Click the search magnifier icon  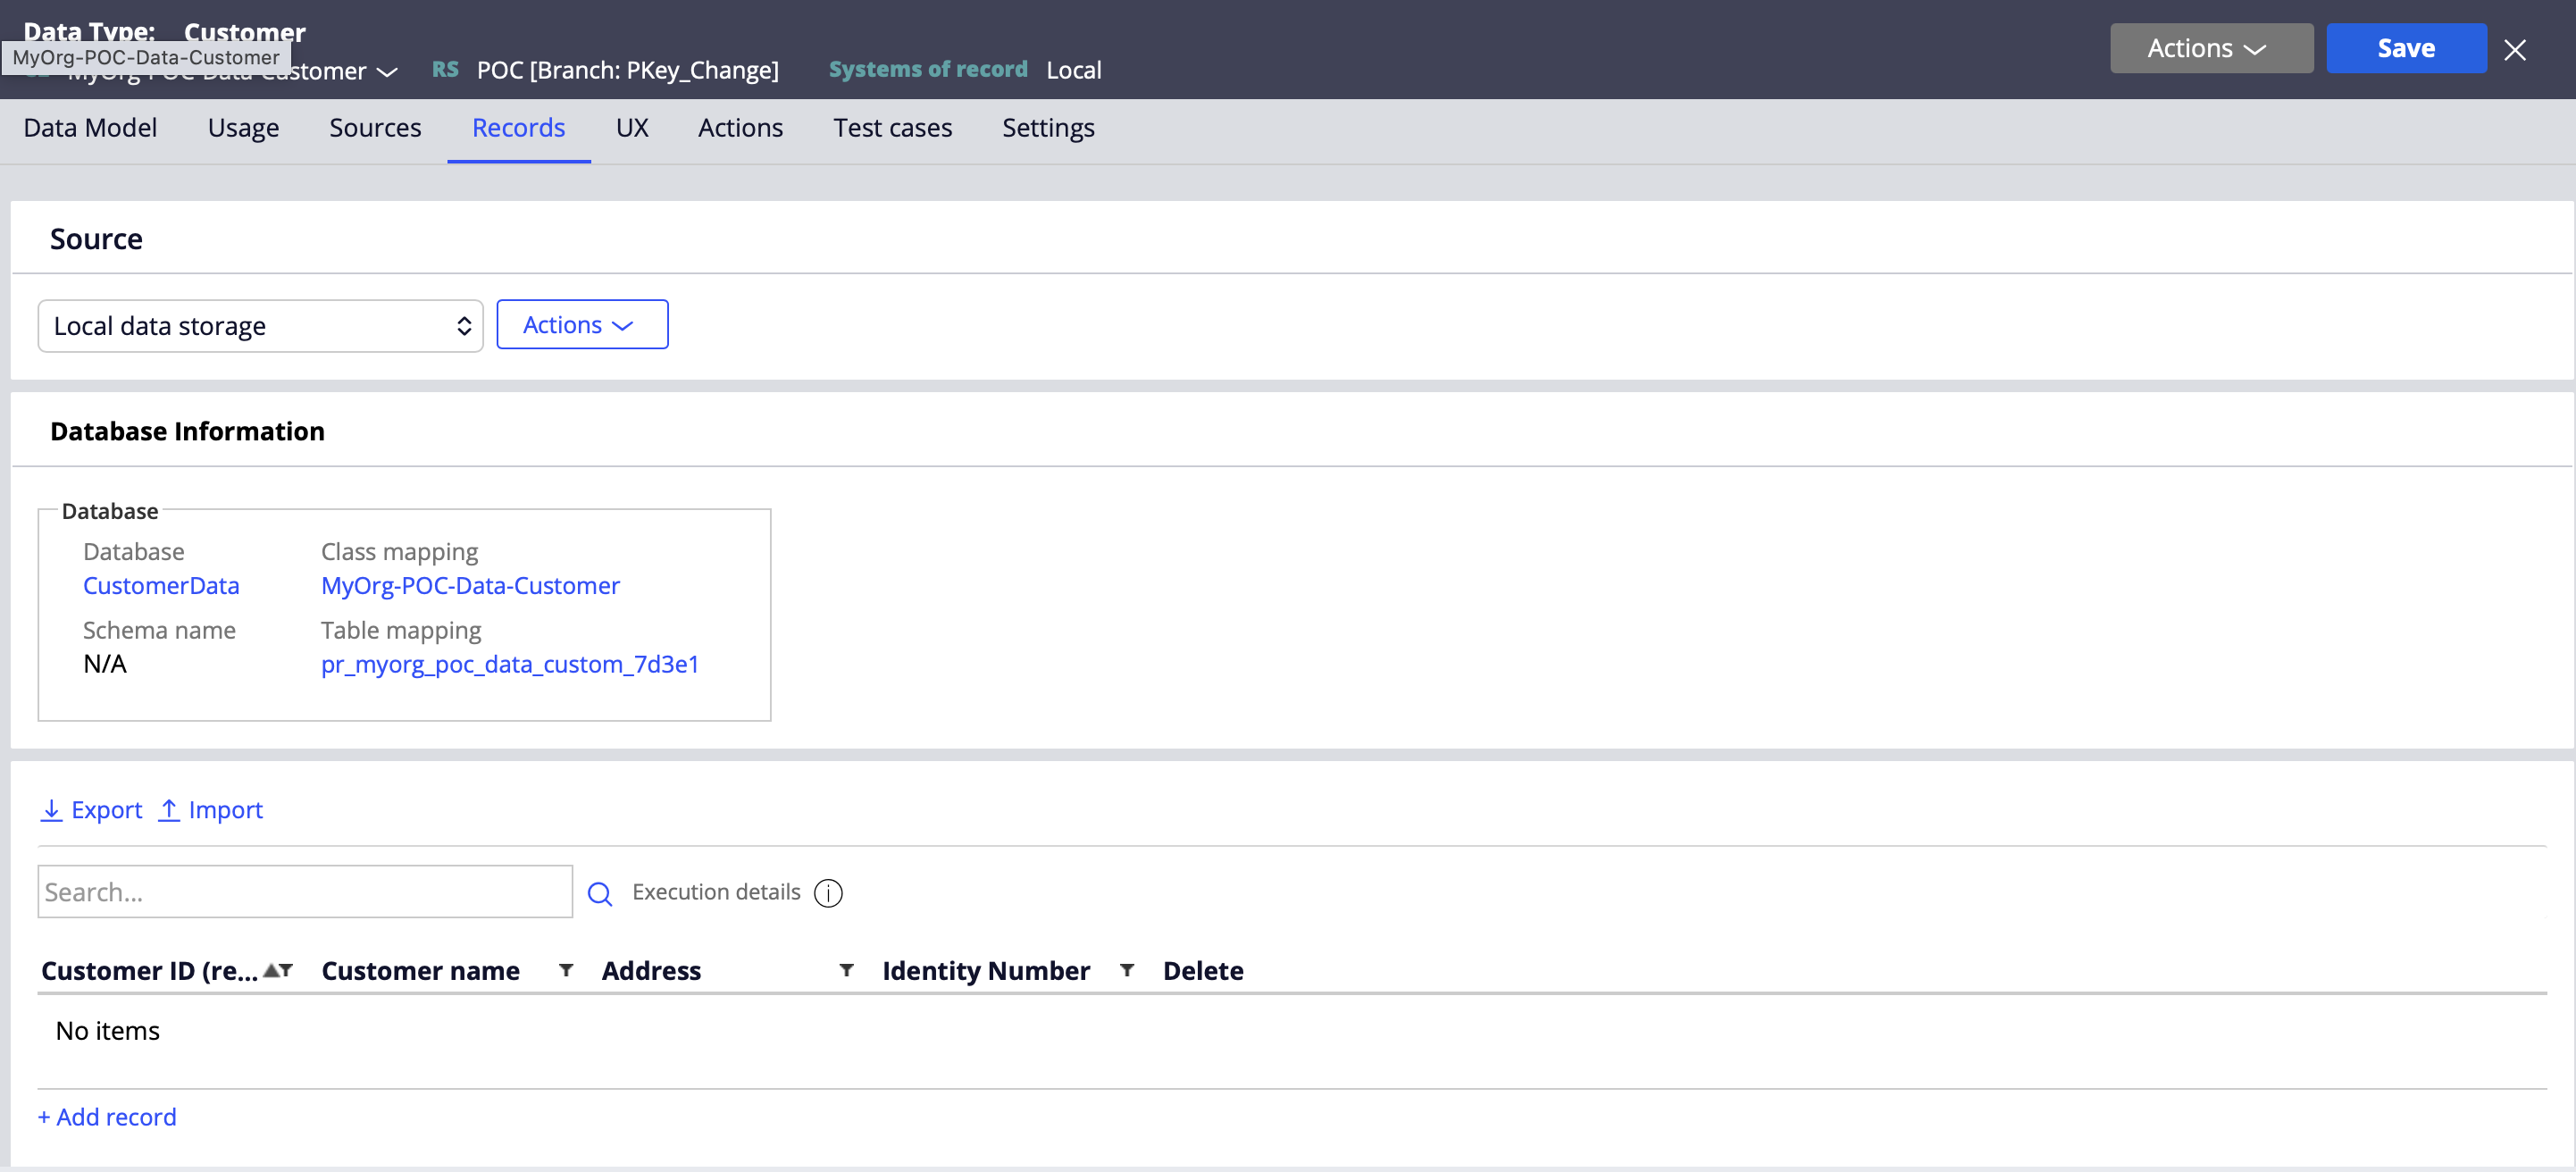tap(600, 893)
